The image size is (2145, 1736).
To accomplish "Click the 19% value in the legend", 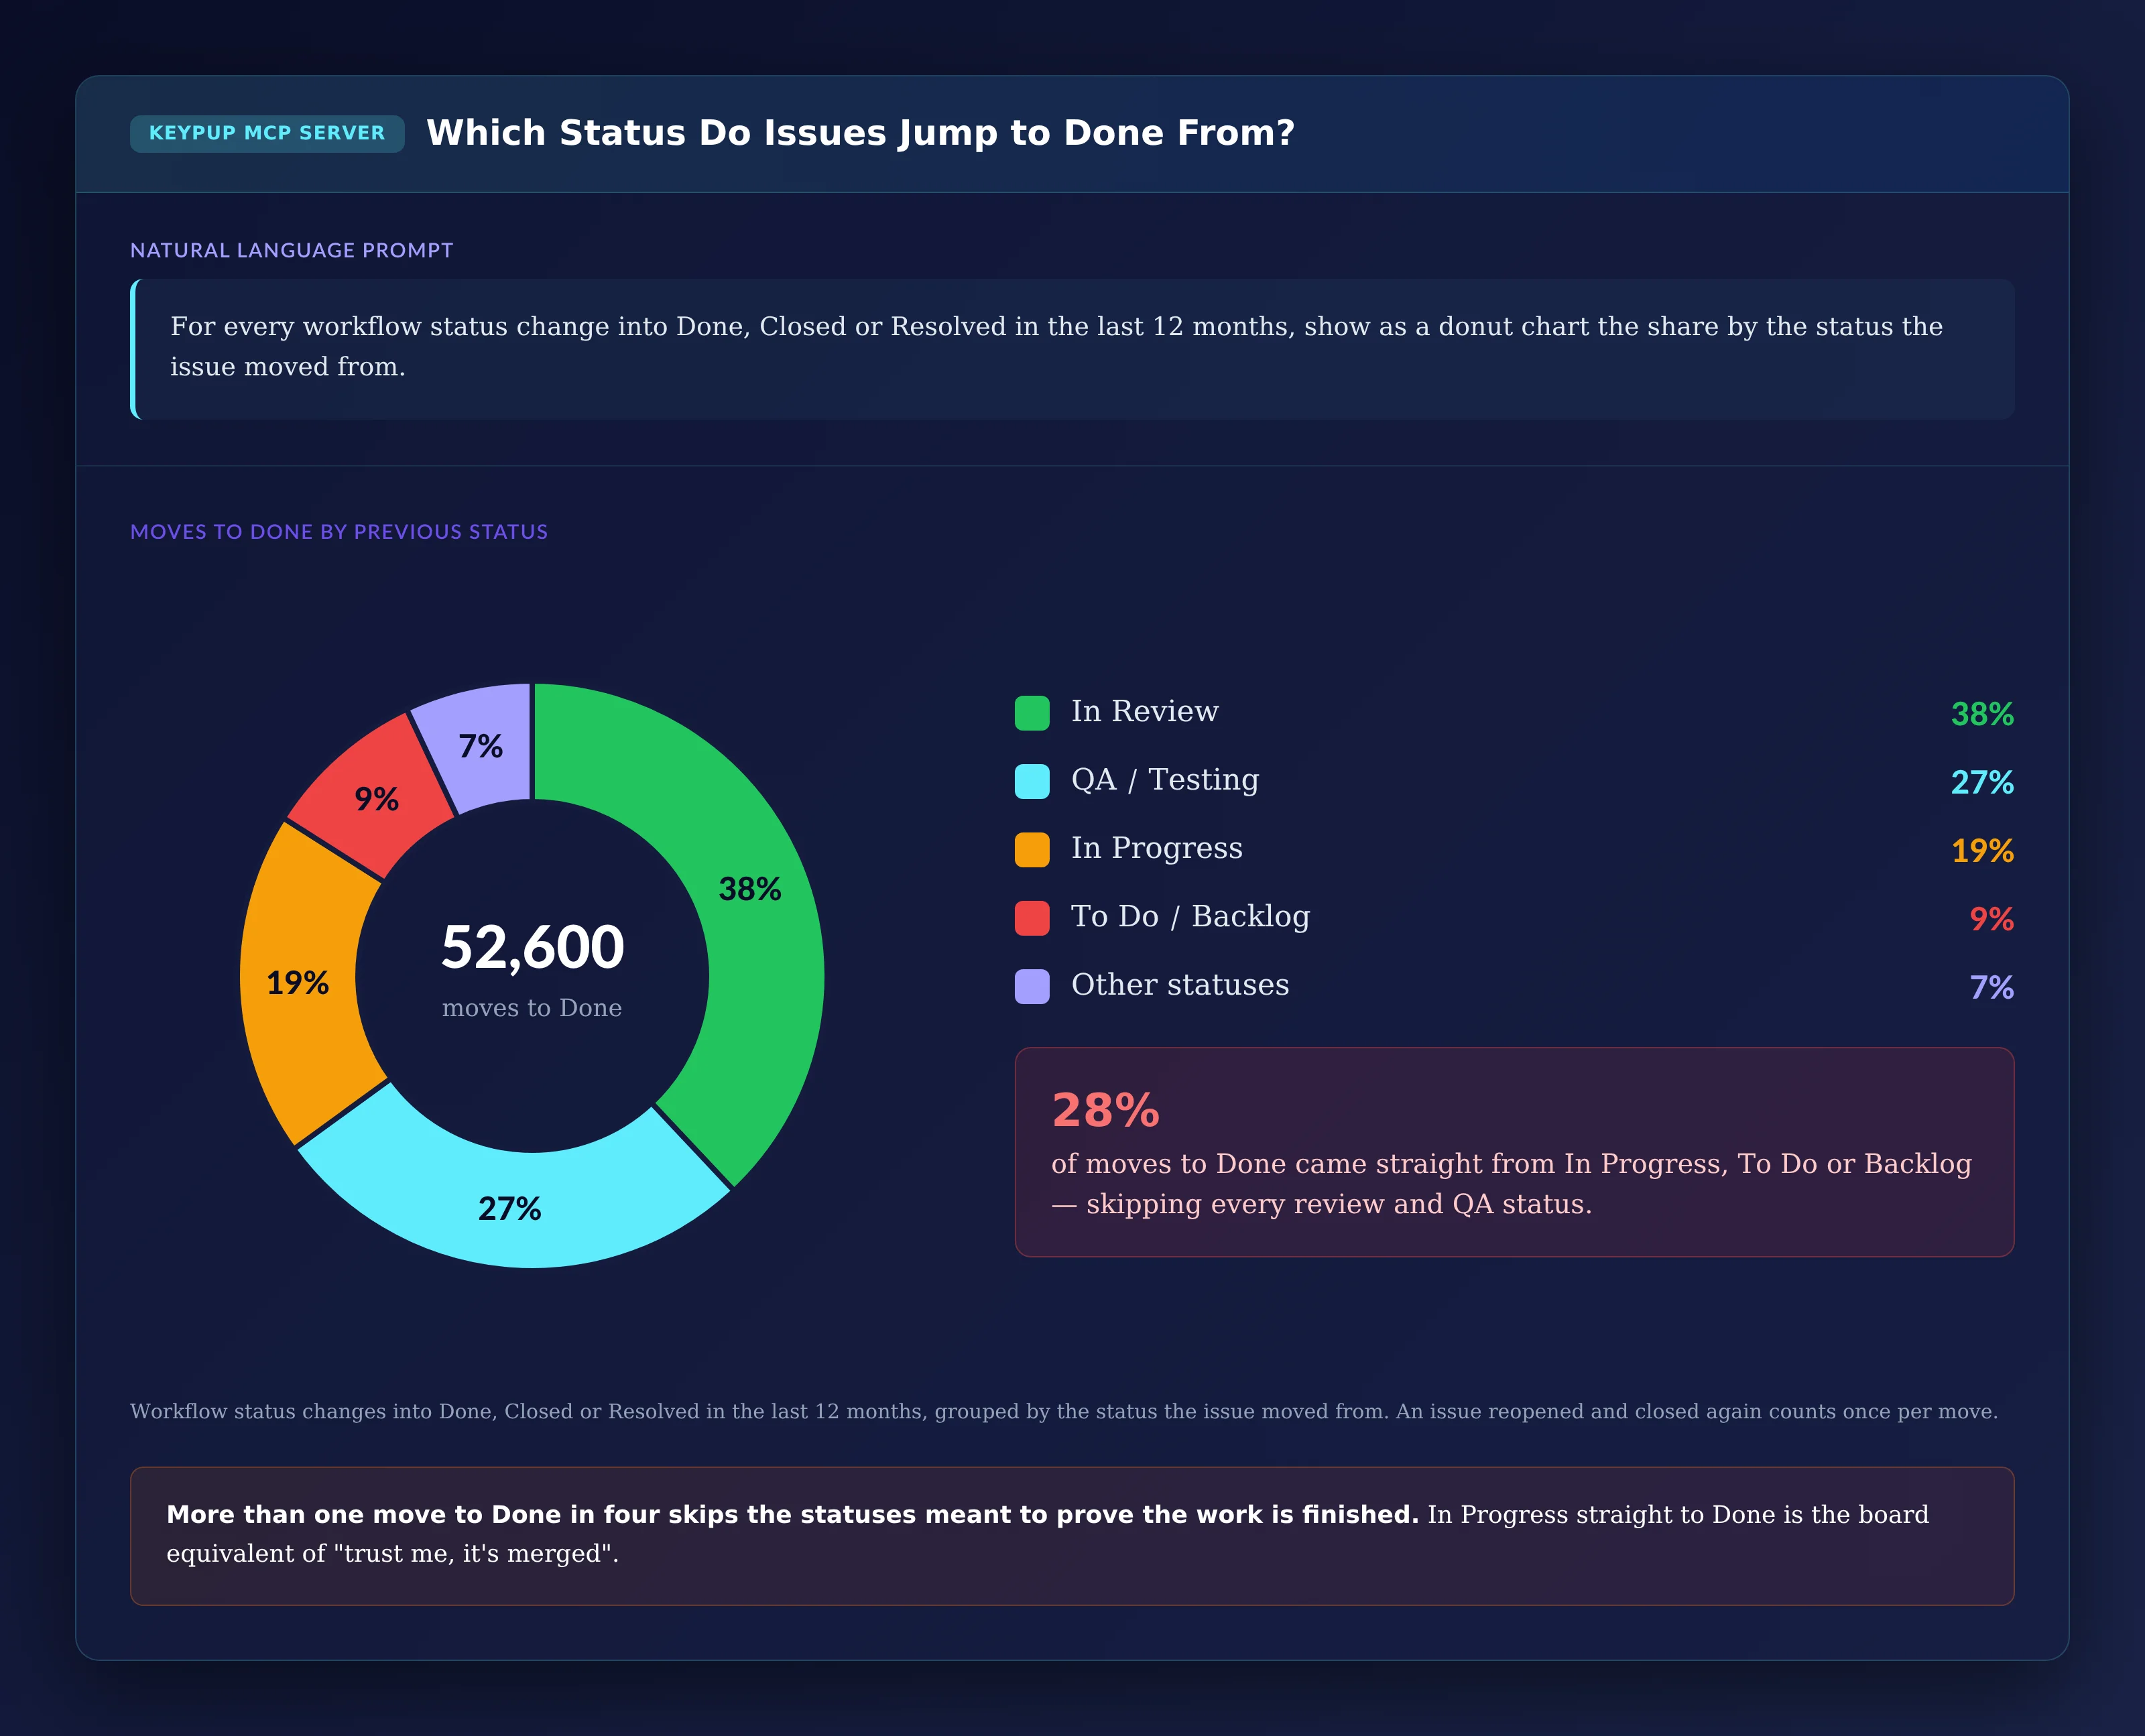I will pos(1982,851).
